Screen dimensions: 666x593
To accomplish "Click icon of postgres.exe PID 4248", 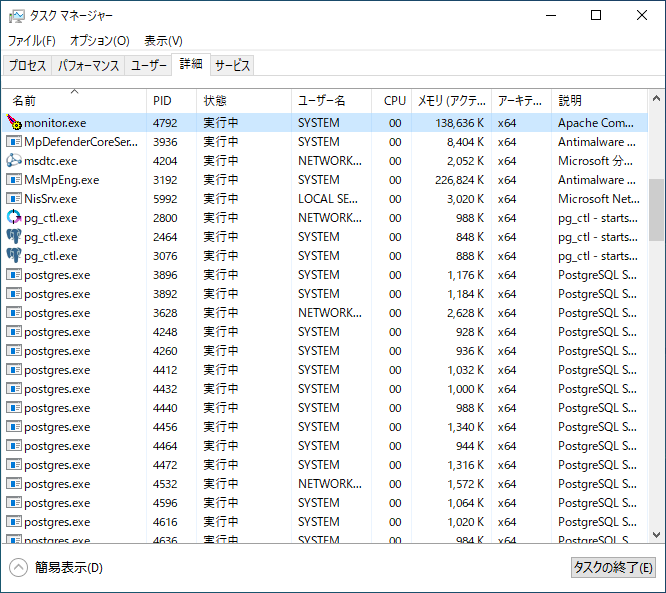I will click(x=14, y=331).
